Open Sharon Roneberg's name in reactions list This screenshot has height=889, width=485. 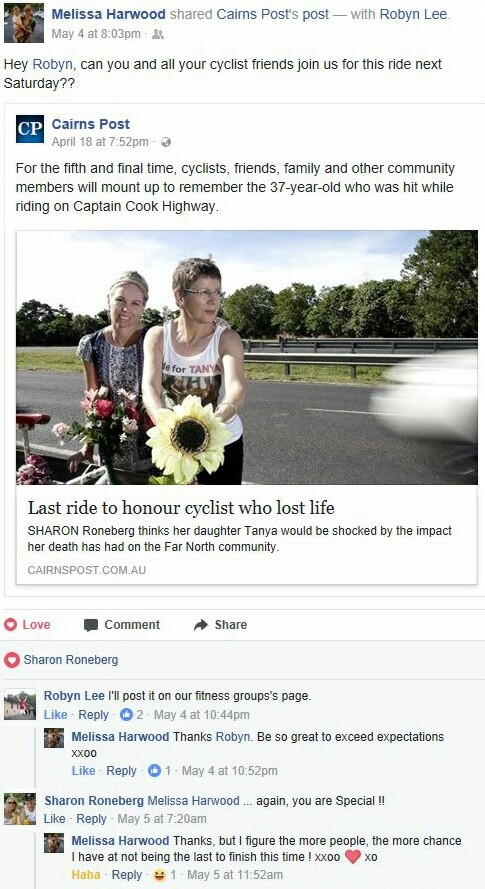pyautogui.click(x=71, y=660)
